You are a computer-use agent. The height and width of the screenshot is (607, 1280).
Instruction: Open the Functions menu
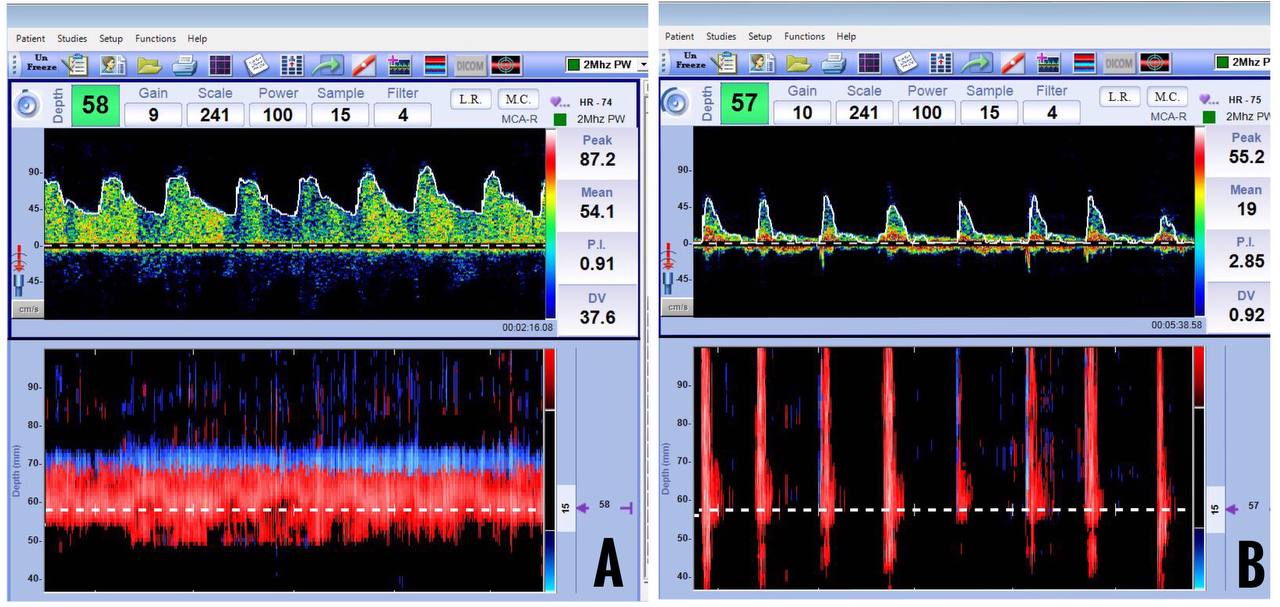click(x=155, y=38)
